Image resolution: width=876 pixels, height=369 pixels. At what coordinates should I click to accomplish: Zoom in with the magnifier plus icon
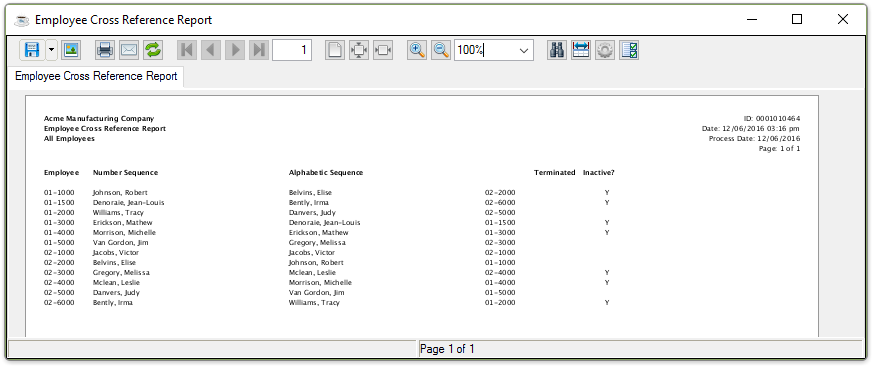click(417, 50)
